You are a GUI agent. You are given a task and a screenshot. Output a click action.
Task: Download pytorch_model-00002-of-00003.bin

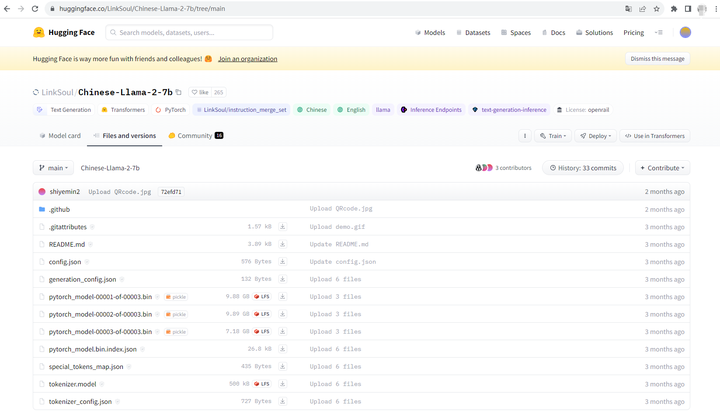point(282,314)
